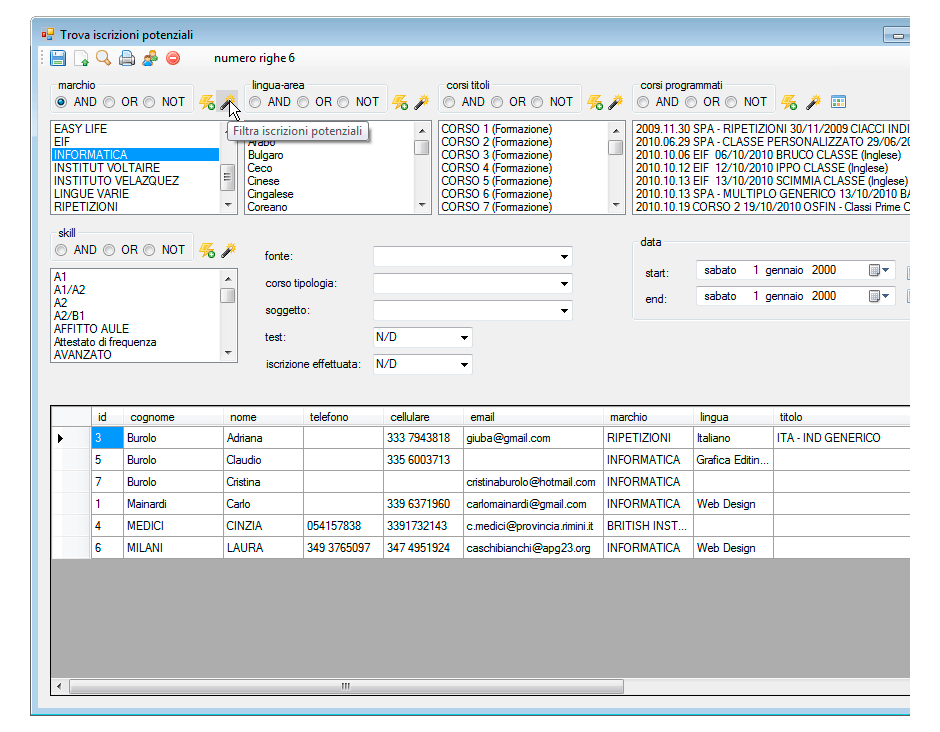Select the OR radio button under skill

tap(109, 250)
